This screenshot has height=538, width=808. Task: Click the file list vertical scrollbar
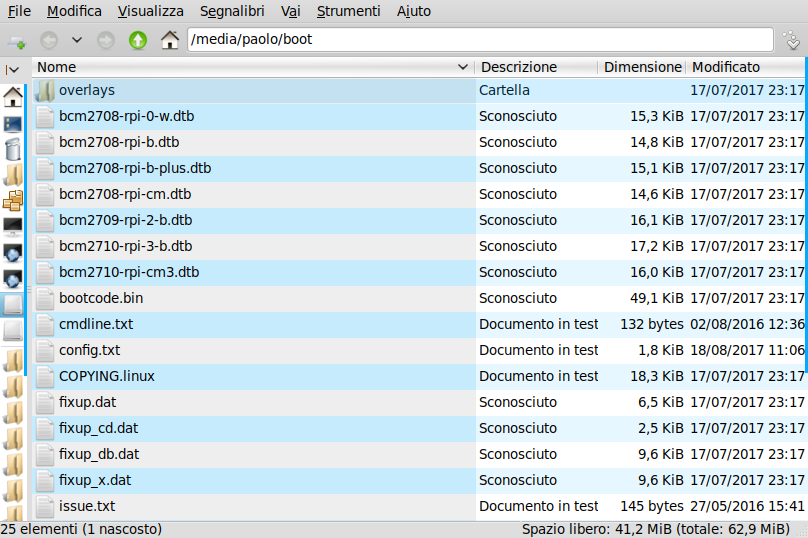(x=806, y=213)
